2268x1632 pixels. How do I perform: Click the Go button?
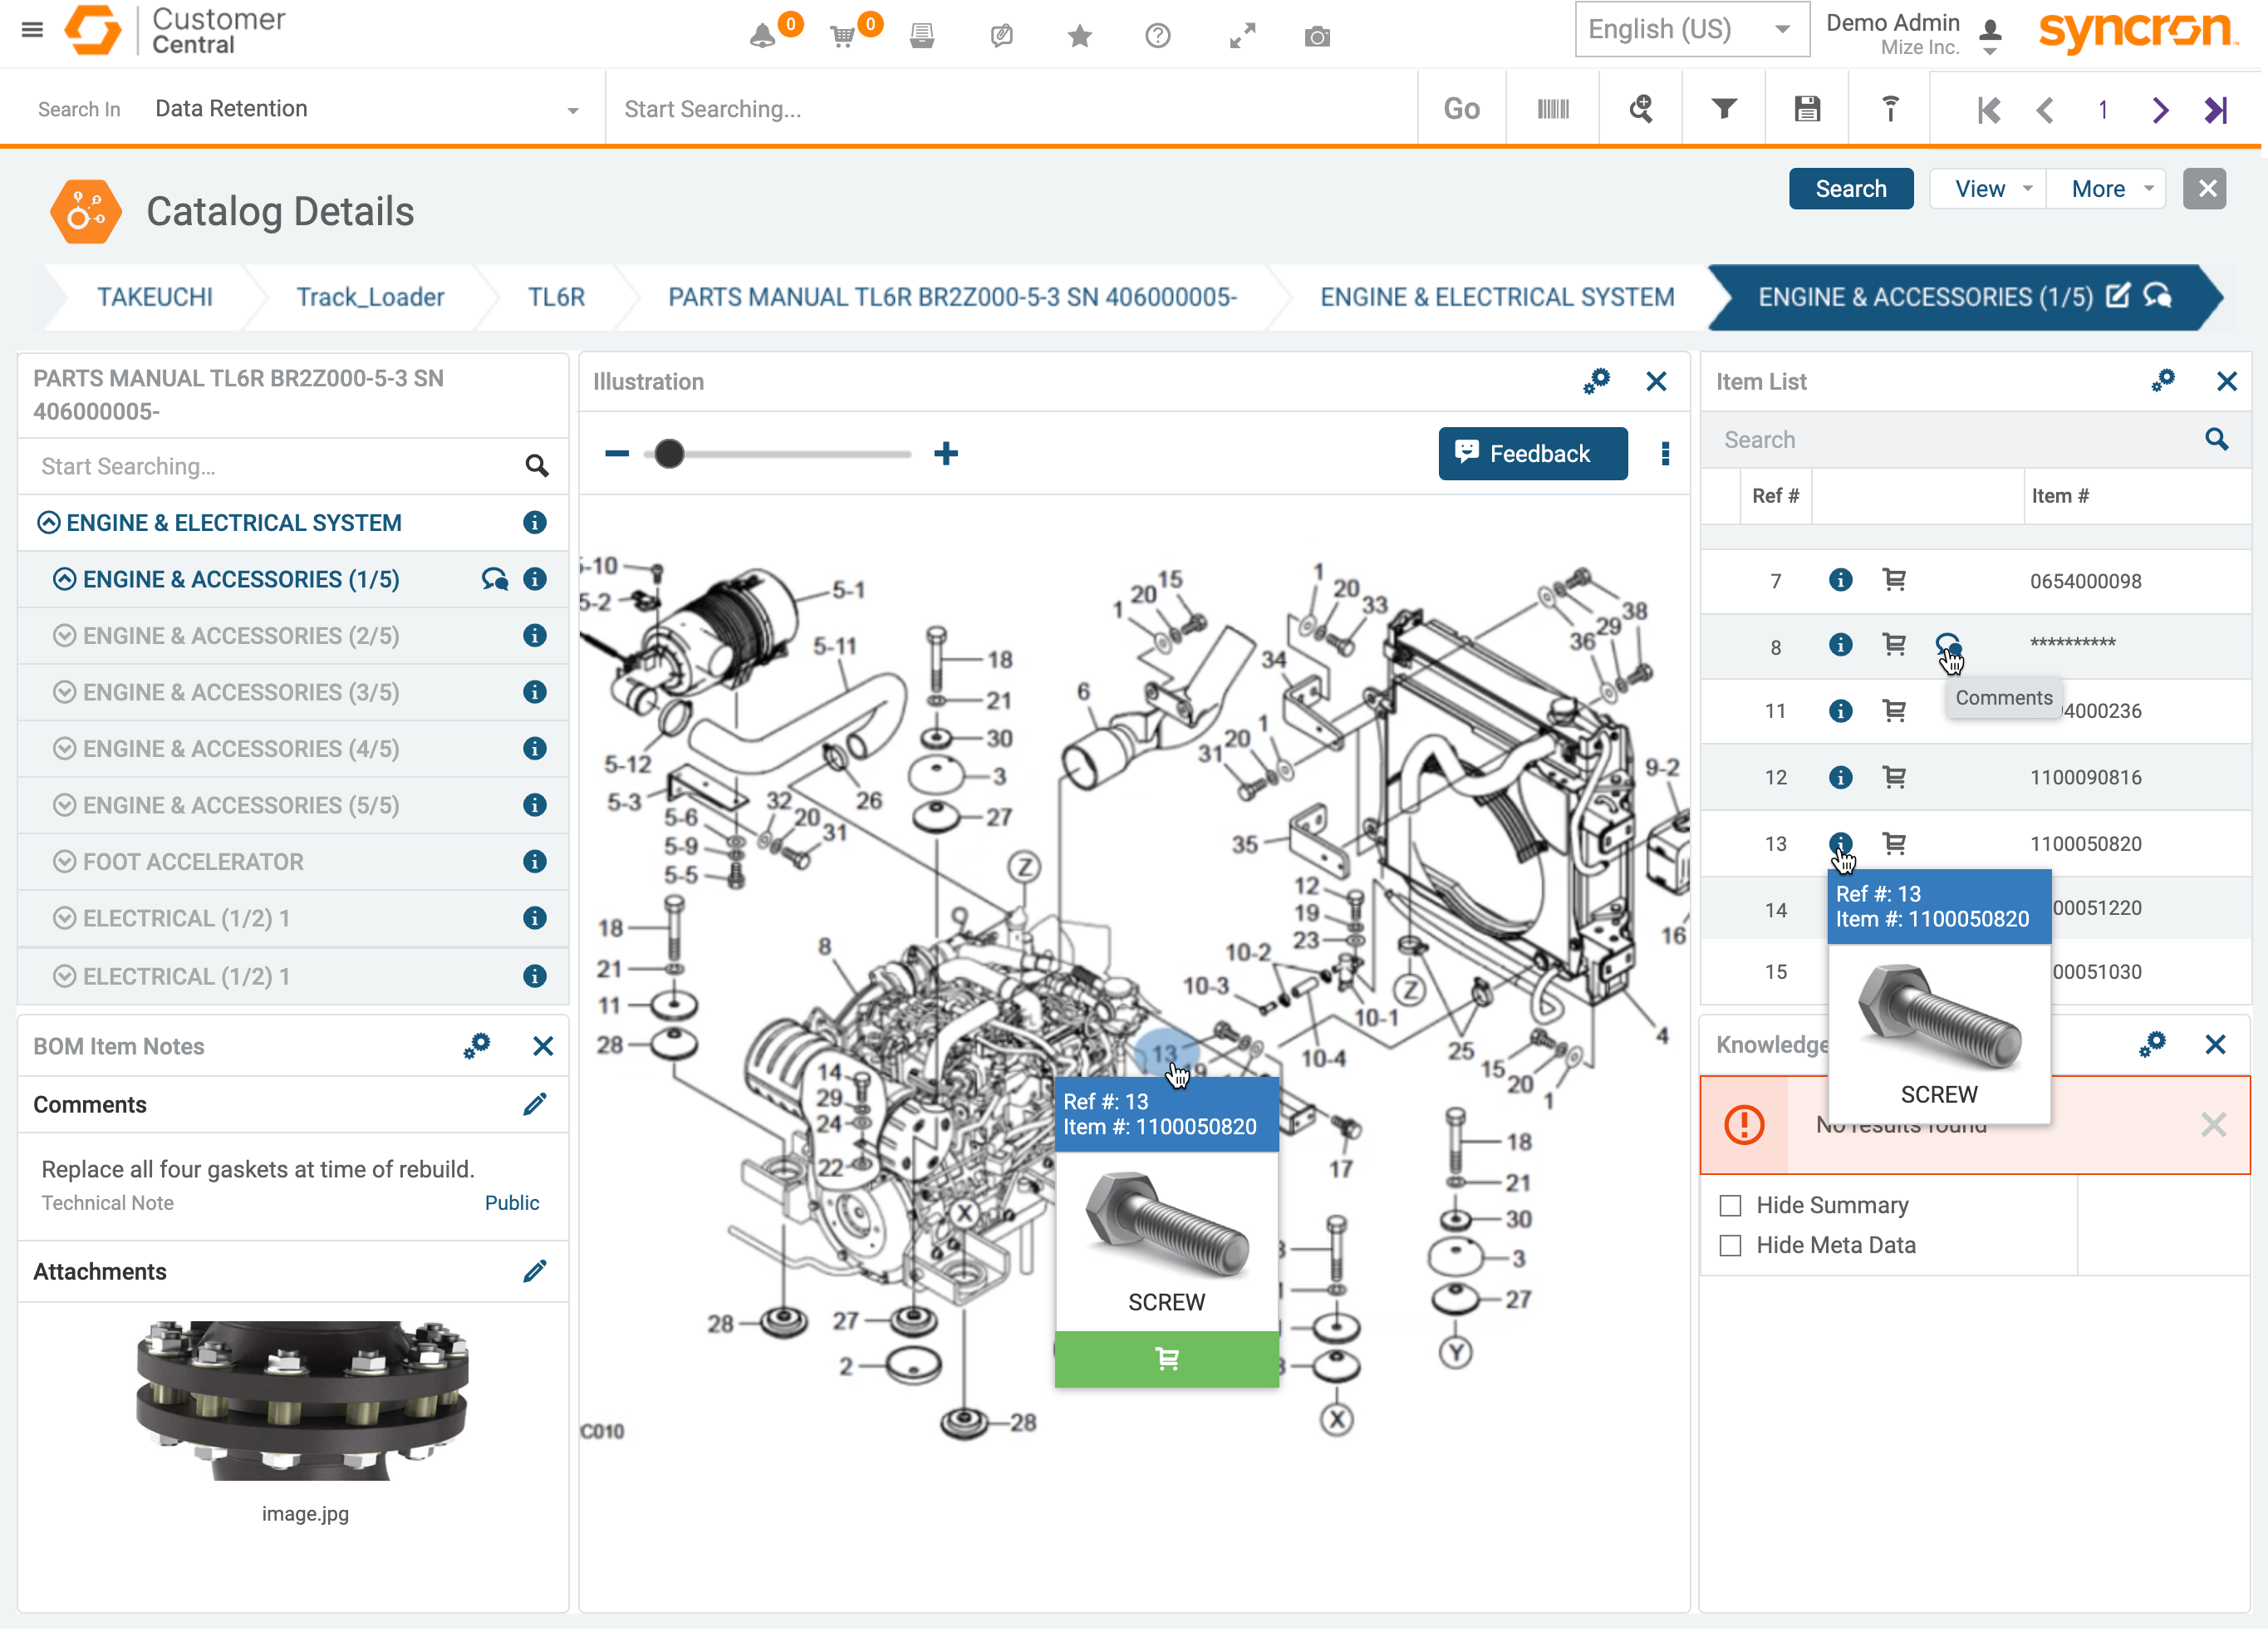click(x=1461, y=109)
